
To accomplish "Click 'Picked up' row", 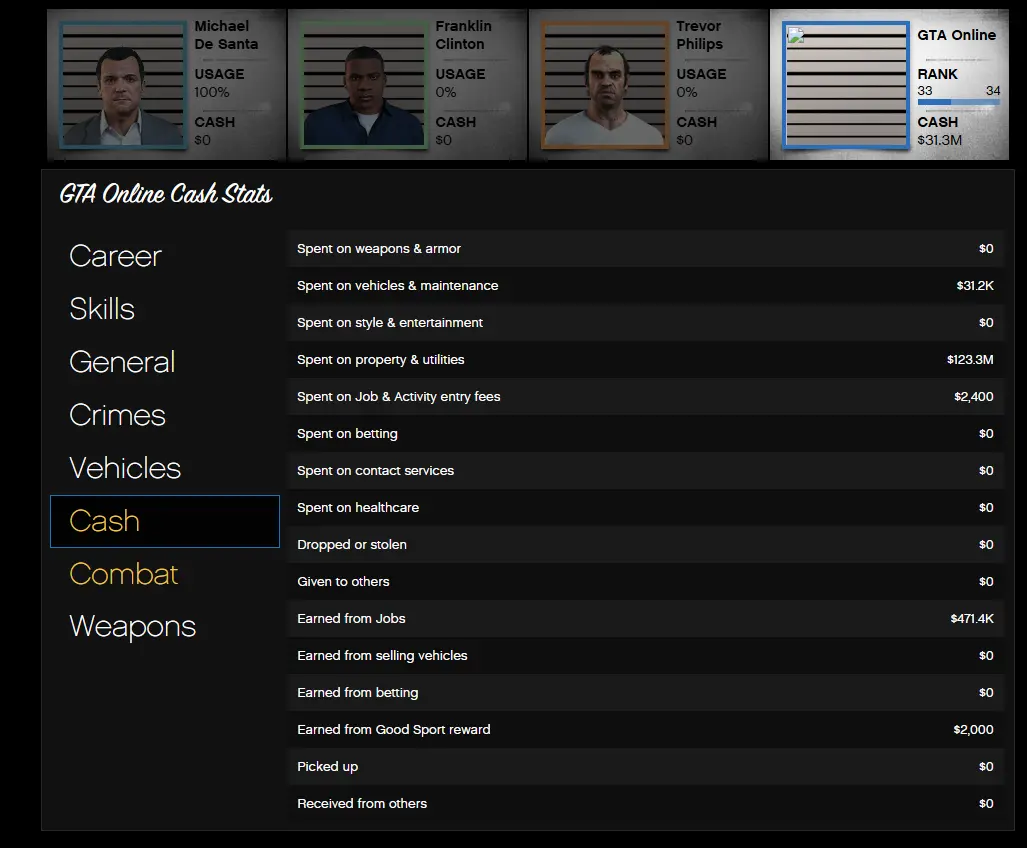I will tap(645, 767).
